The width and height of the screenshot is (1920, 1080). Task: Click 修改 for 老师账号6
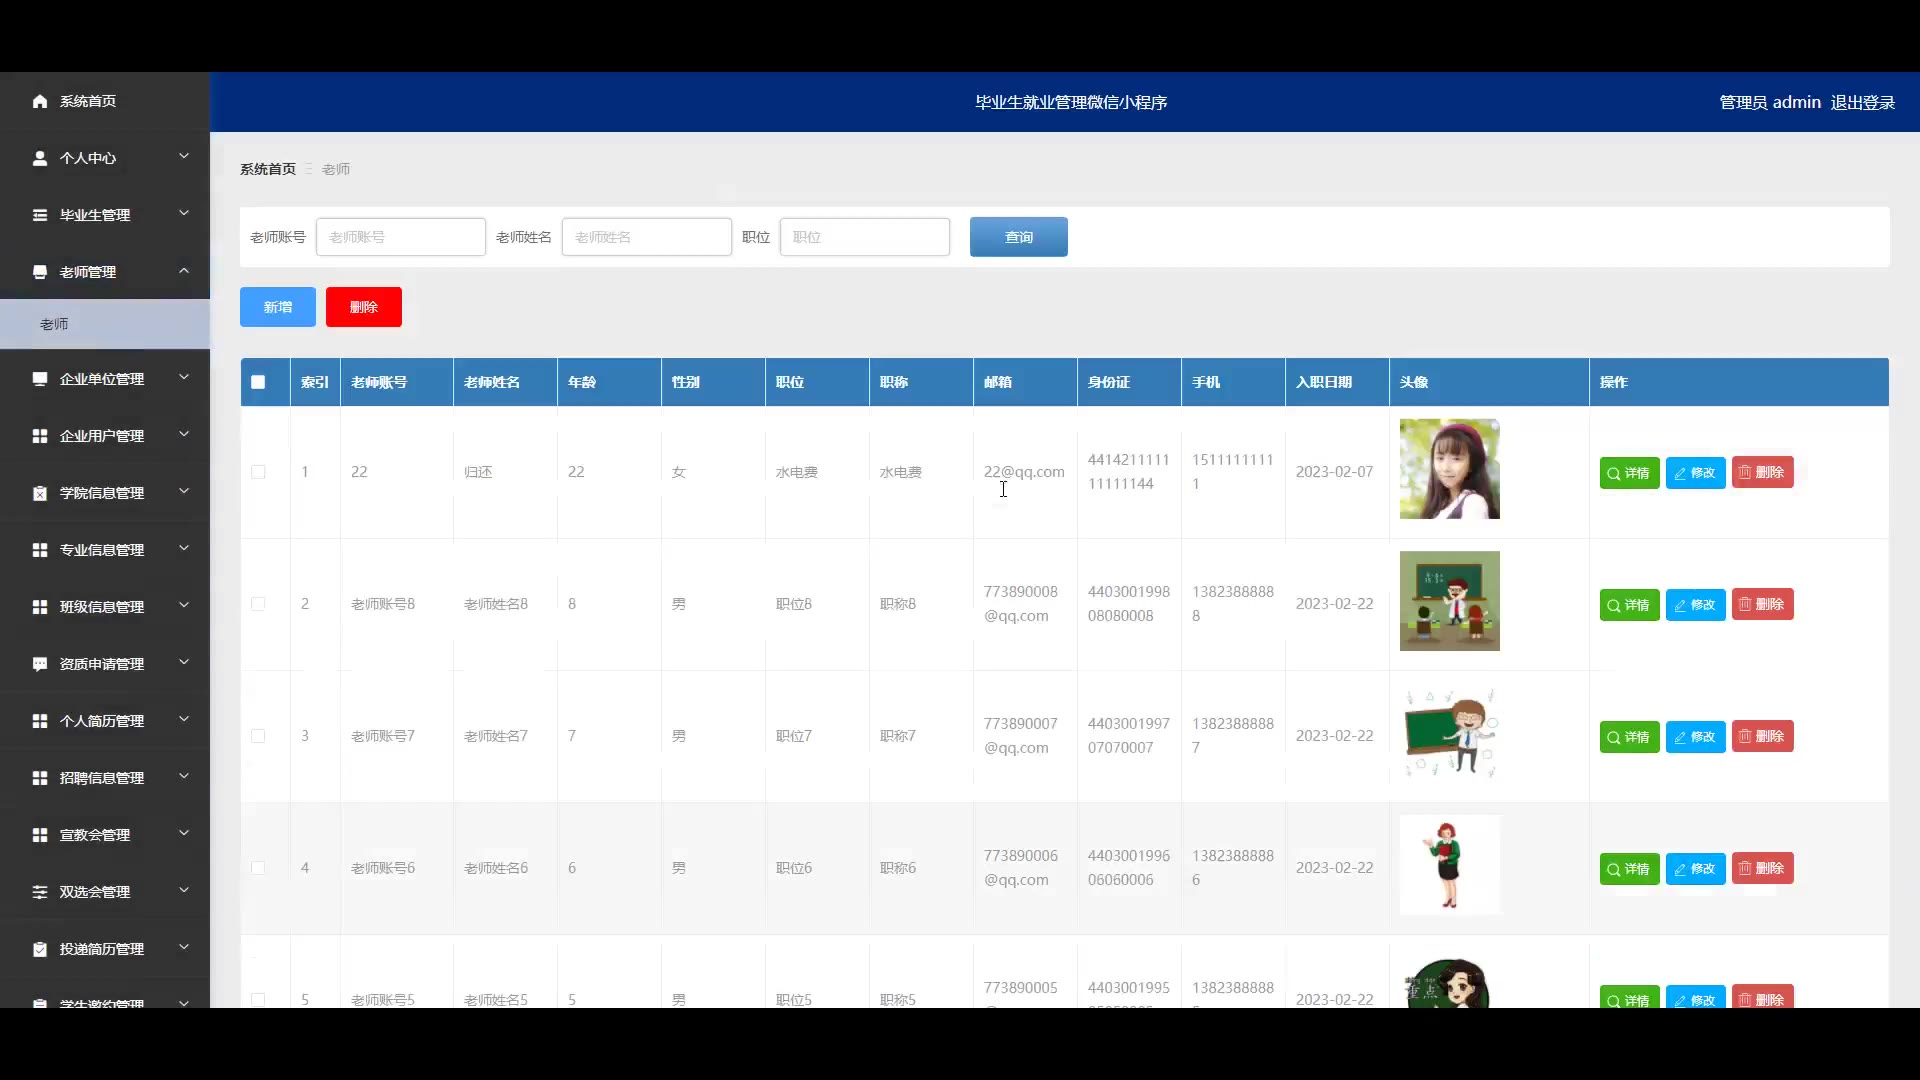1695,869
